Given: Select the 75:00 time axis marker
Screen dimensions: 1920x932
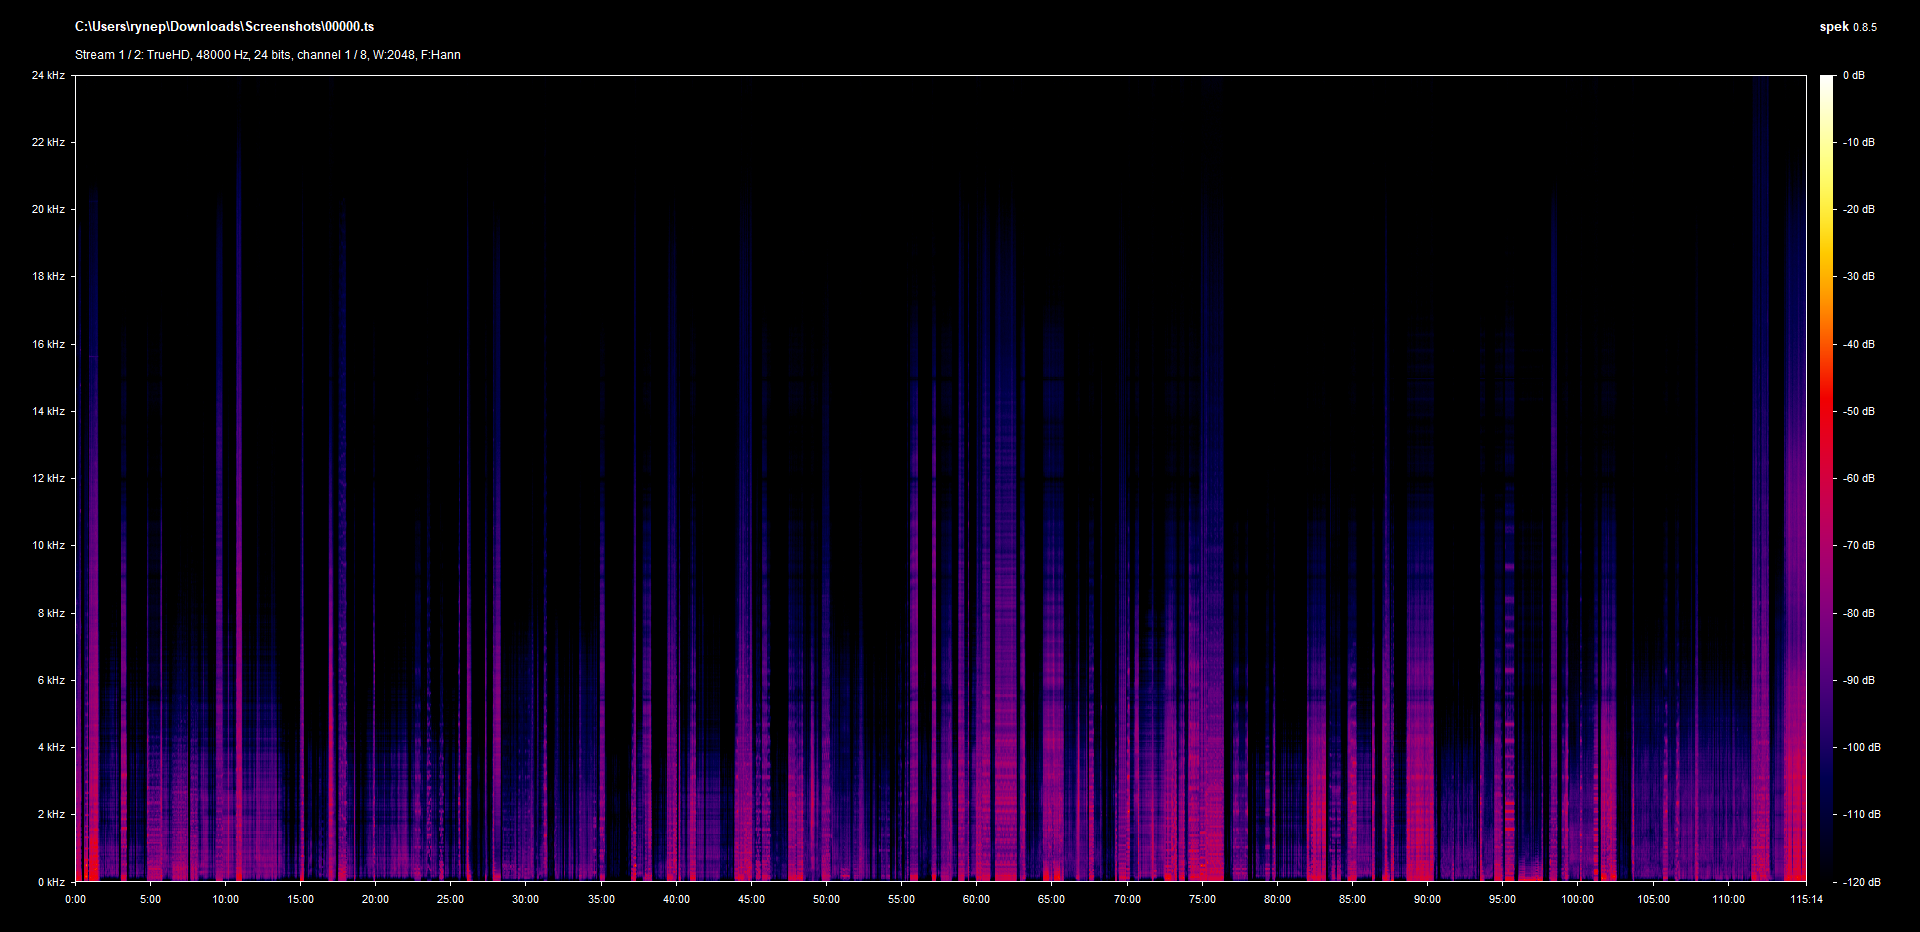Looking at the screenshot, I should coord(1202,899).
